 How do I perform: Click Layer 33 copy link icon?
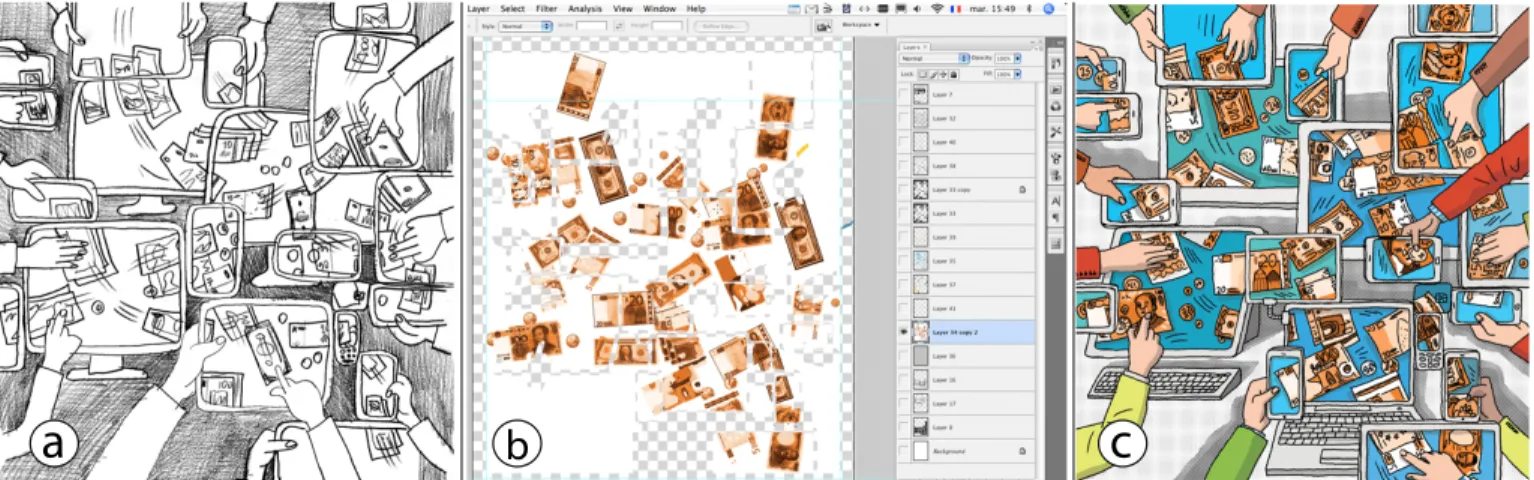tap(1022, 190)
